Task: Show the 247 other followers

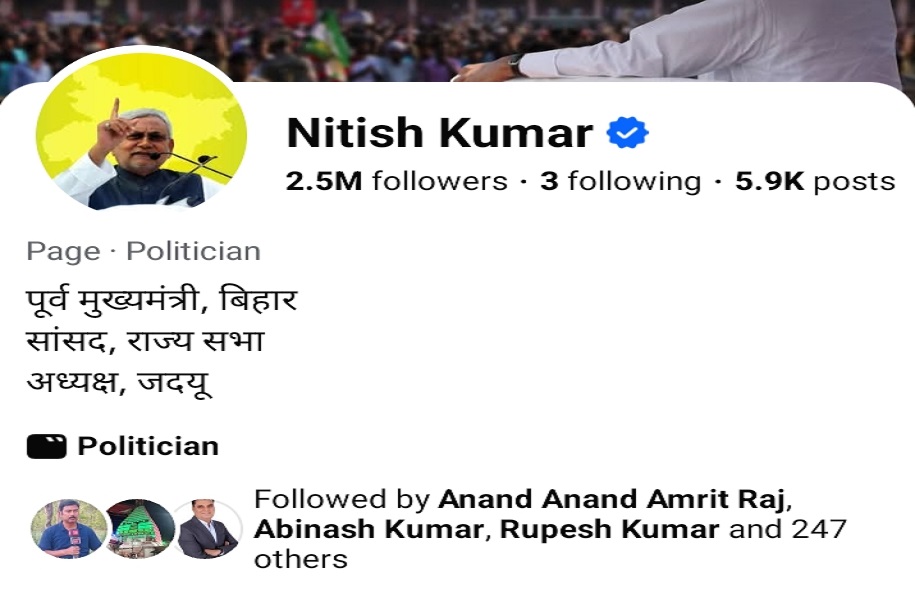Action: click(x=550, y=544)
